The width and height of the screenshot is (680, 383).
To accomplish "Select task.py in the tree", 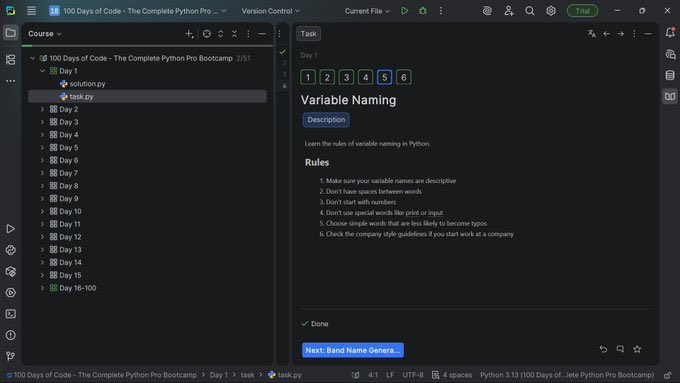I will click(x=147, y=96).
